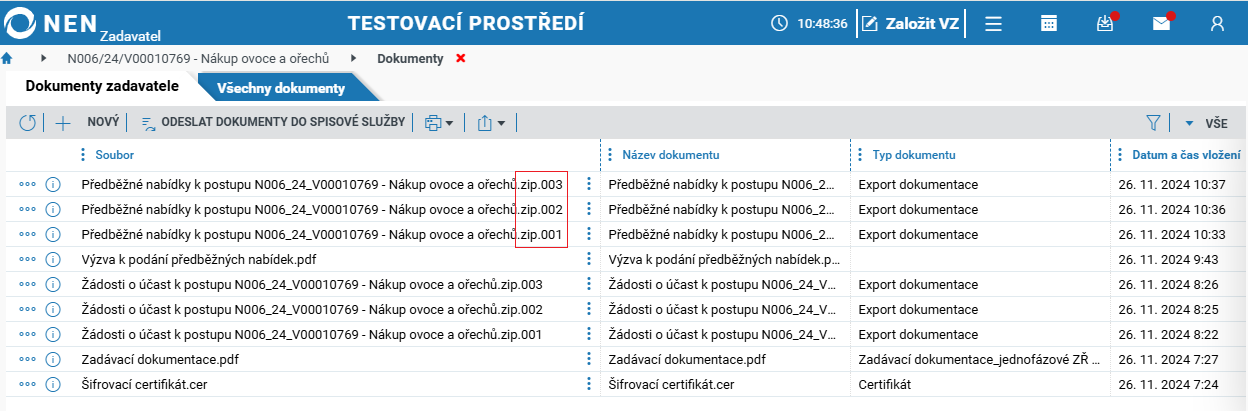
Task: Open row actions for Předběžné nabídky zip.002
Action: (x=28, y=209)
